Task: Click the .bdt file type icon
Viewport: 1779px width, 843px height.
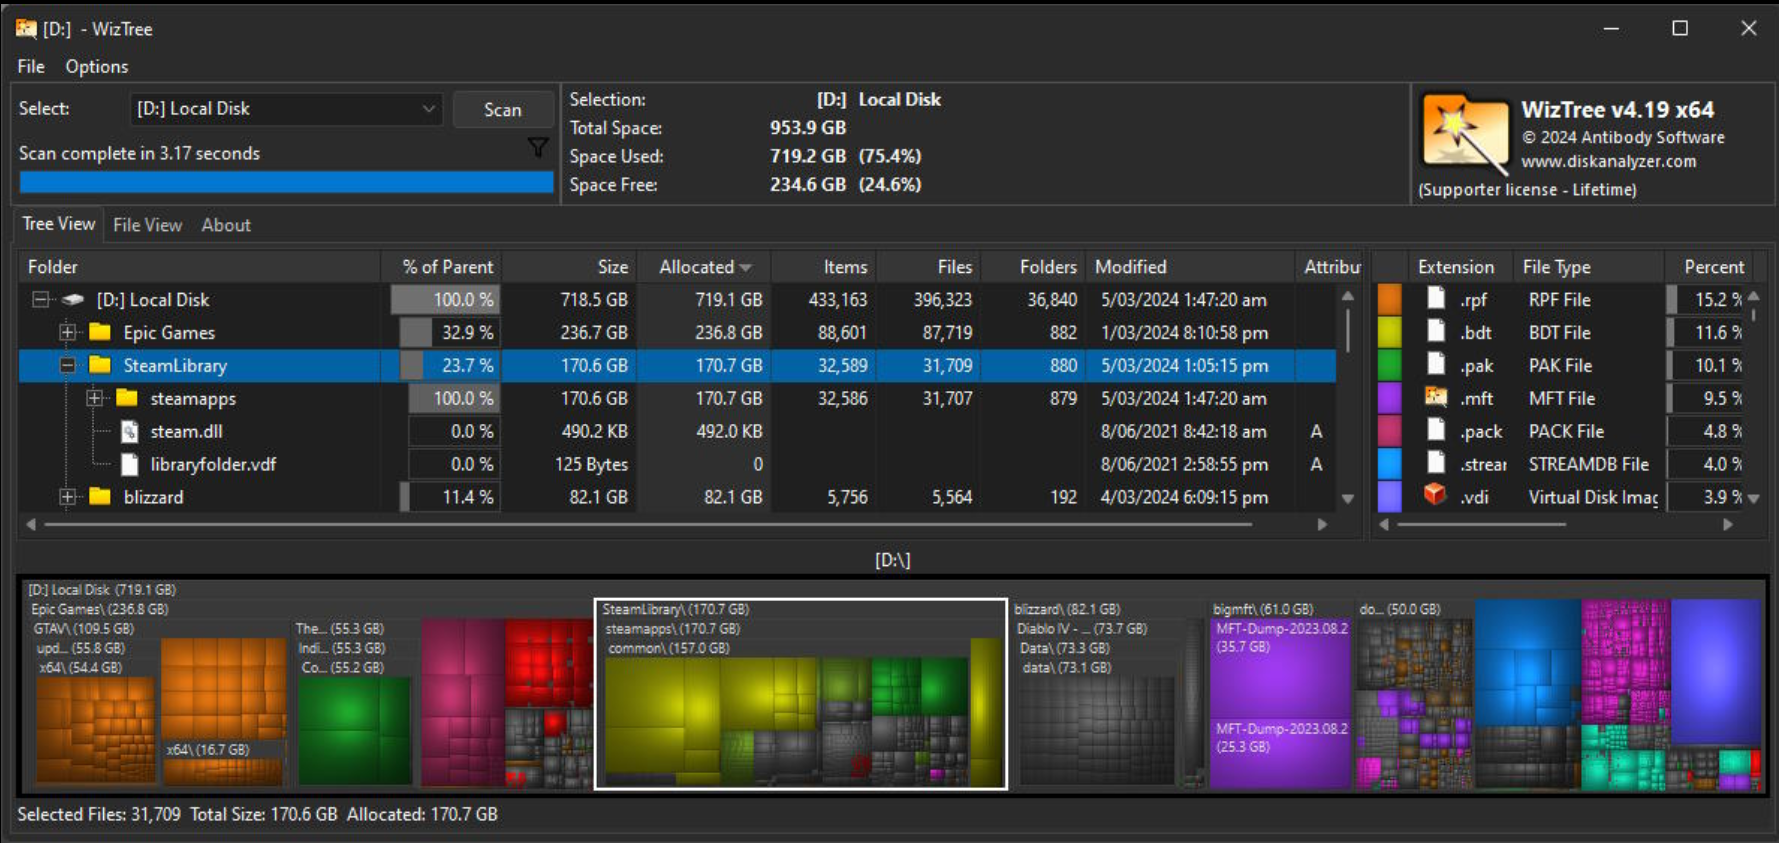Action: (x=1436, y=331)
